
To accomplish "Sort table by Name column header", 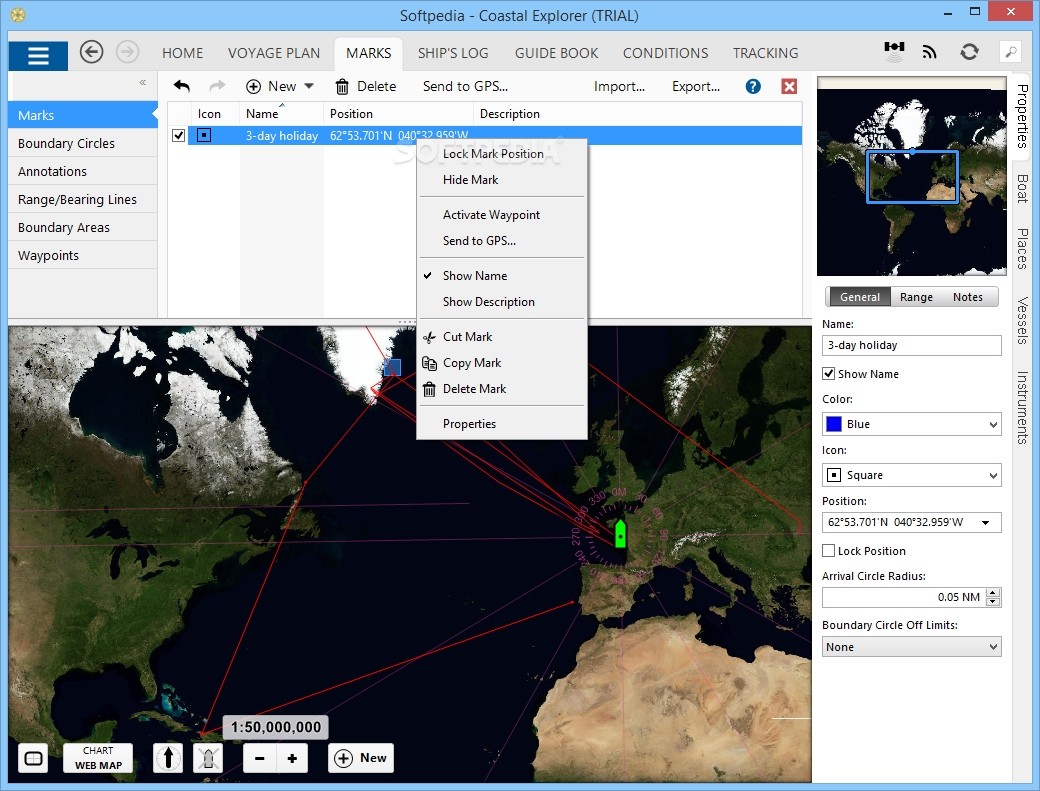I will tap(281, 113).
